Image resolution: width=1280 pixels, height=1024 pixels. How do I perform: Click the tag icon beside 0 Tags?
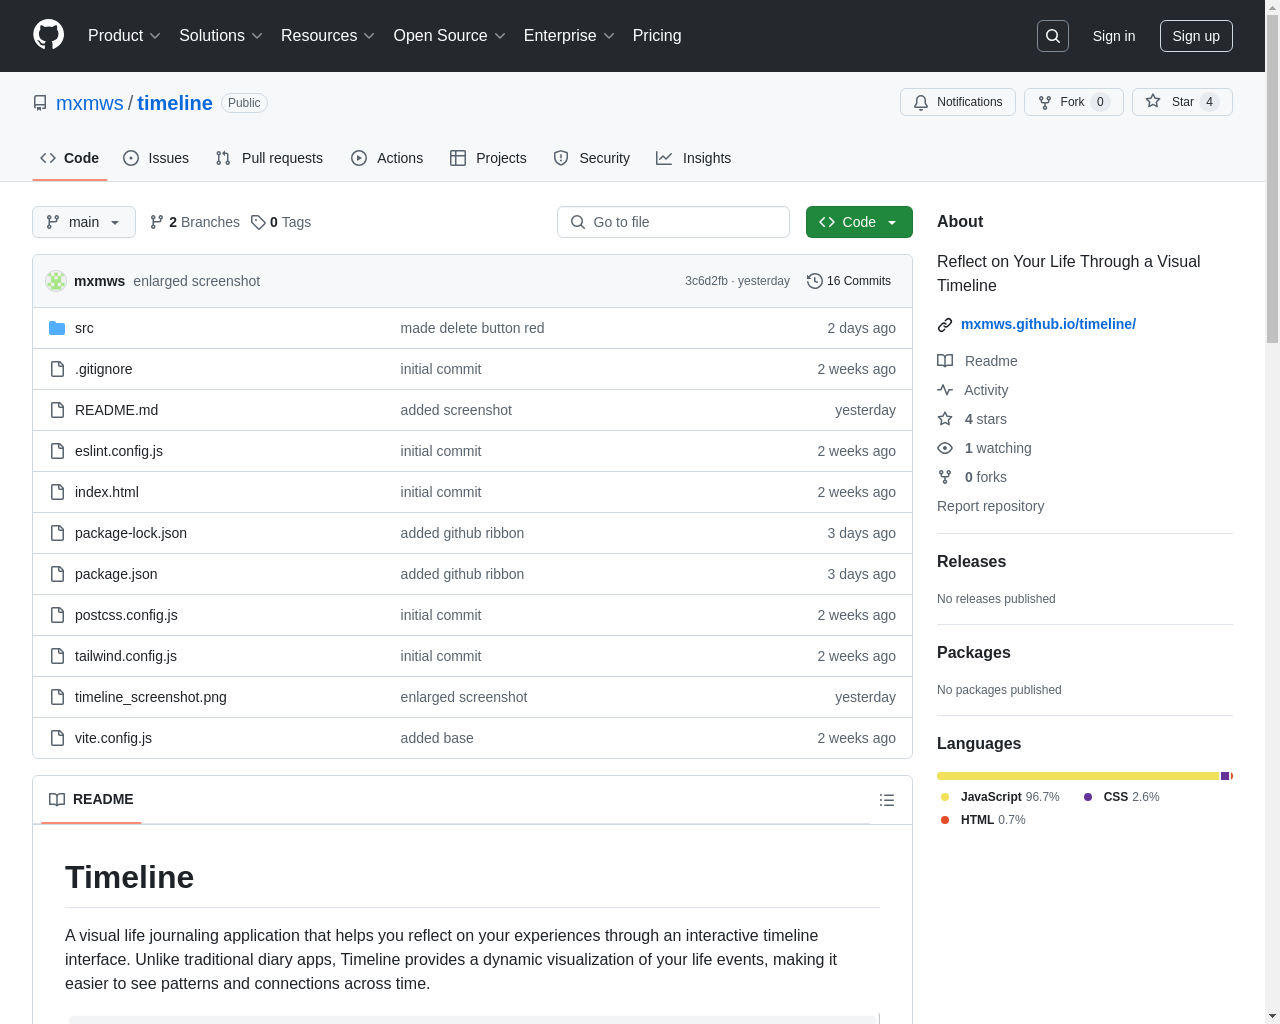(258, 222)
